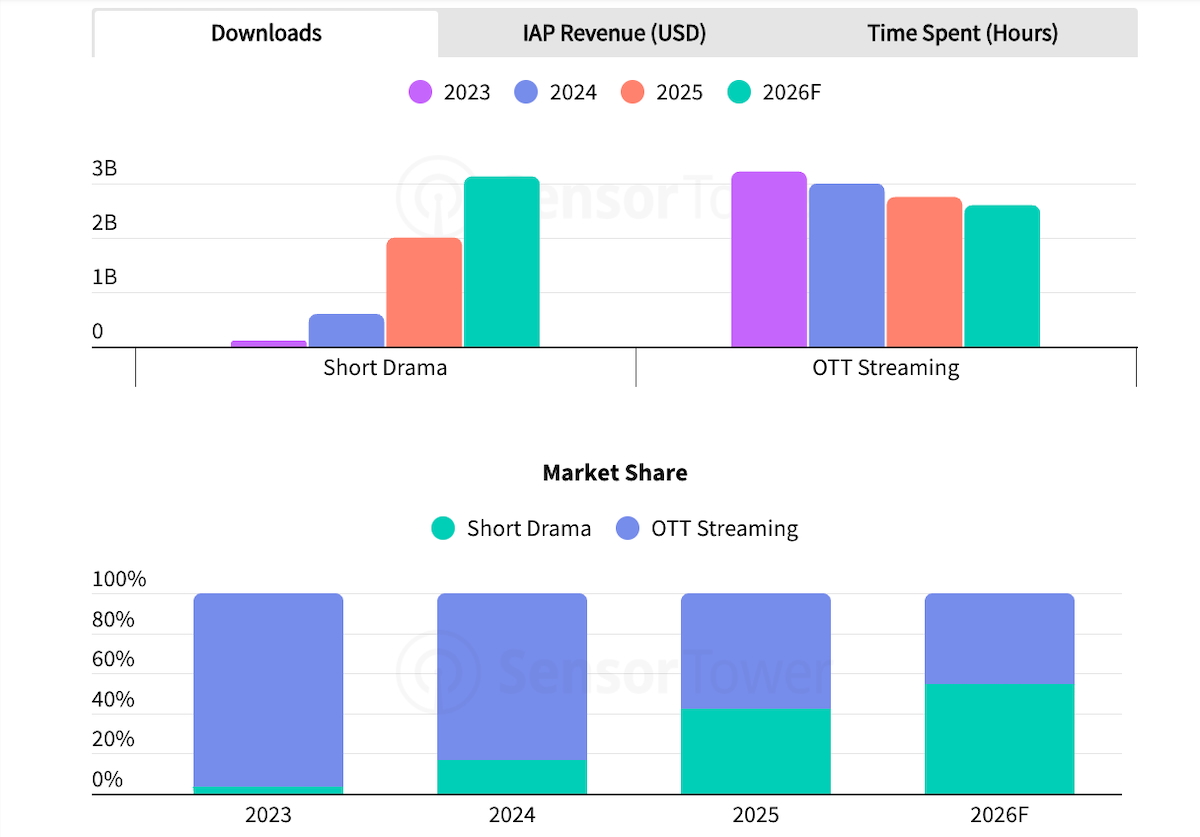Select the Time Spent (Hours) tab
1200x837 pixels.
[962, 33]
